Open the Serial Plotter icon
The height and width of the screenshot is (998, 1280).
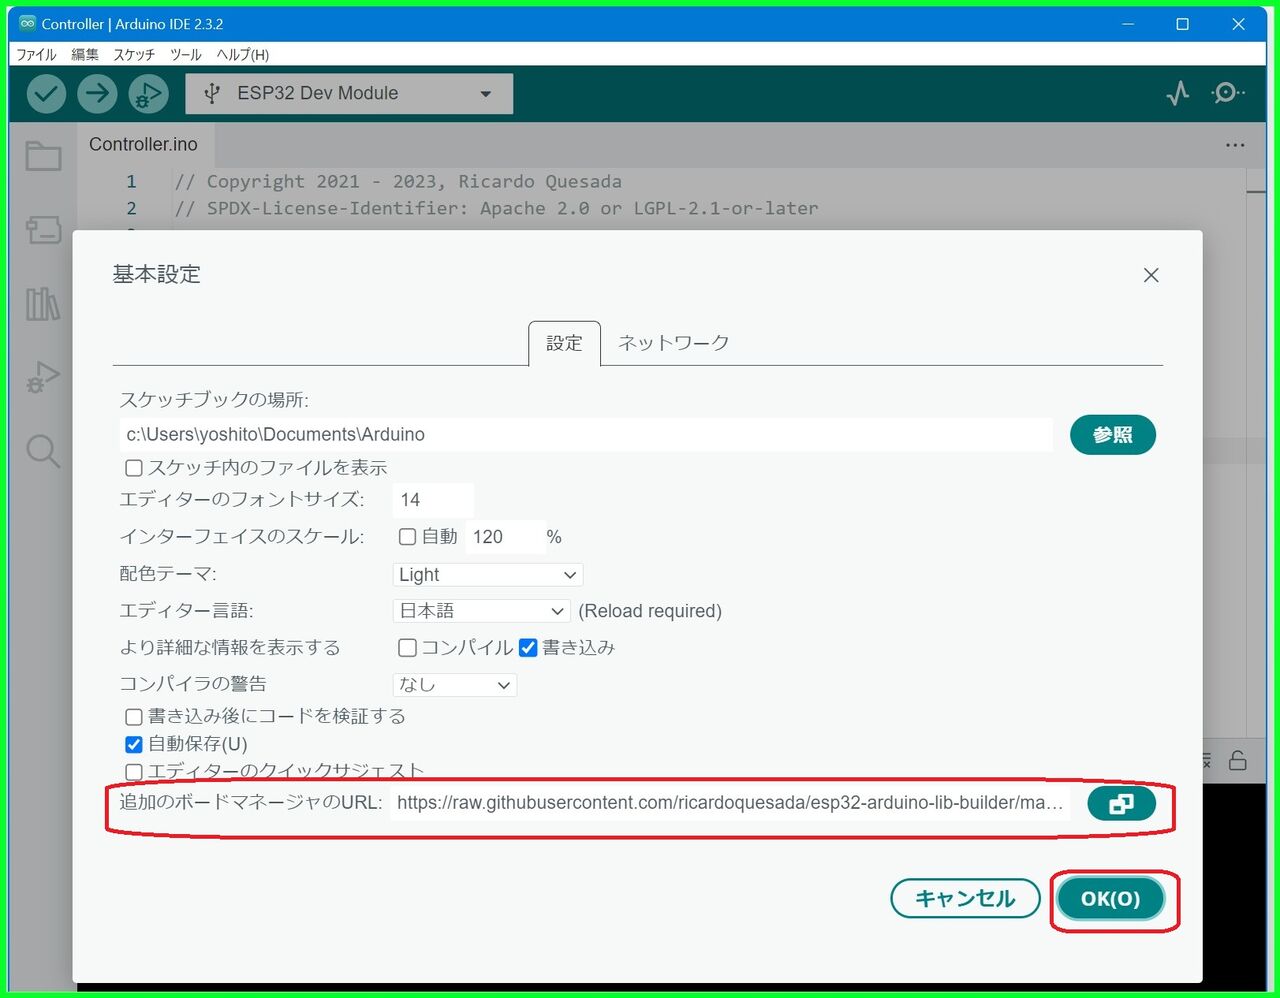point(1177,93)
